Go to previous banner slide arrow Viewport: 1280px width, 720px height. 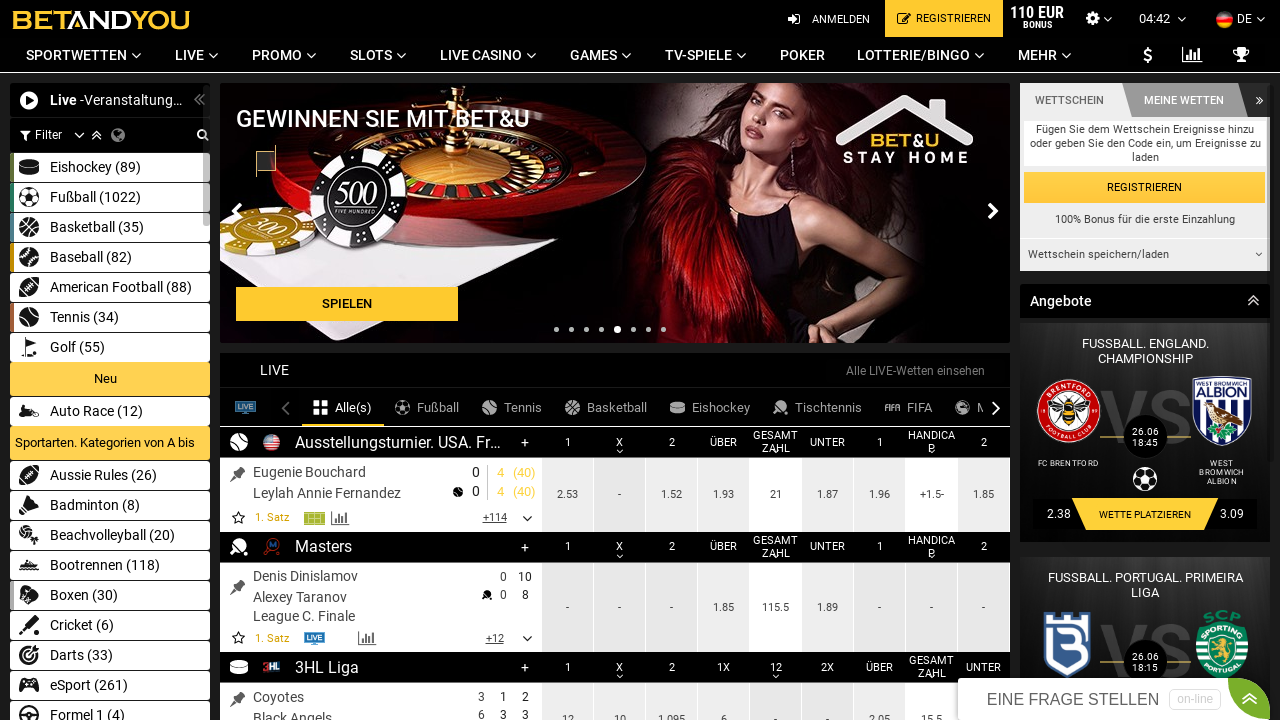pyautogui.click(x=237, y=211)
